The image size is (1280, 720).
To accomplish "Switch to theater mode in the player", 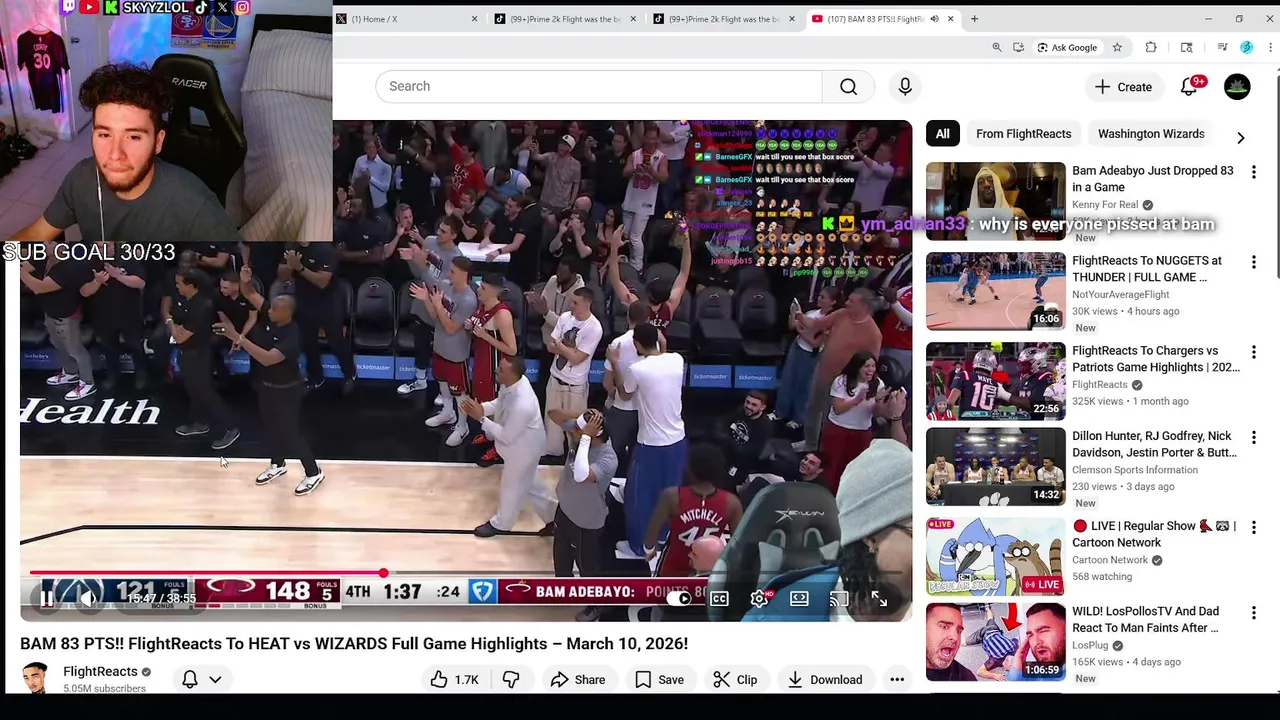I will click(x=799, y=598).
